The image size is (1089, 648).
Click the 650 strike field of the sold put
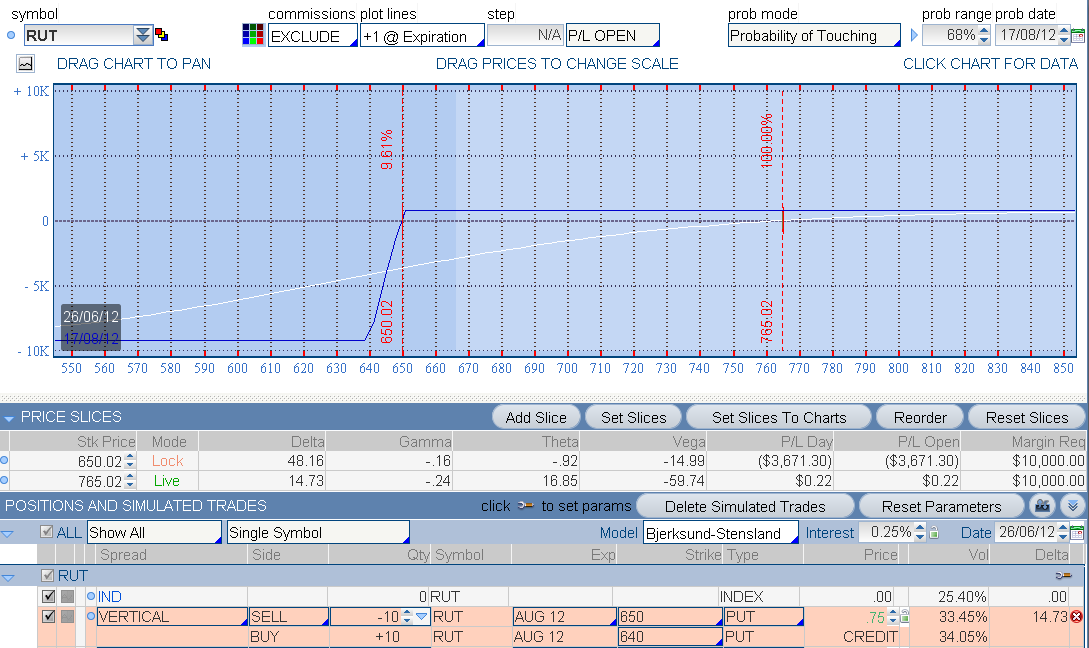(668, 617)
